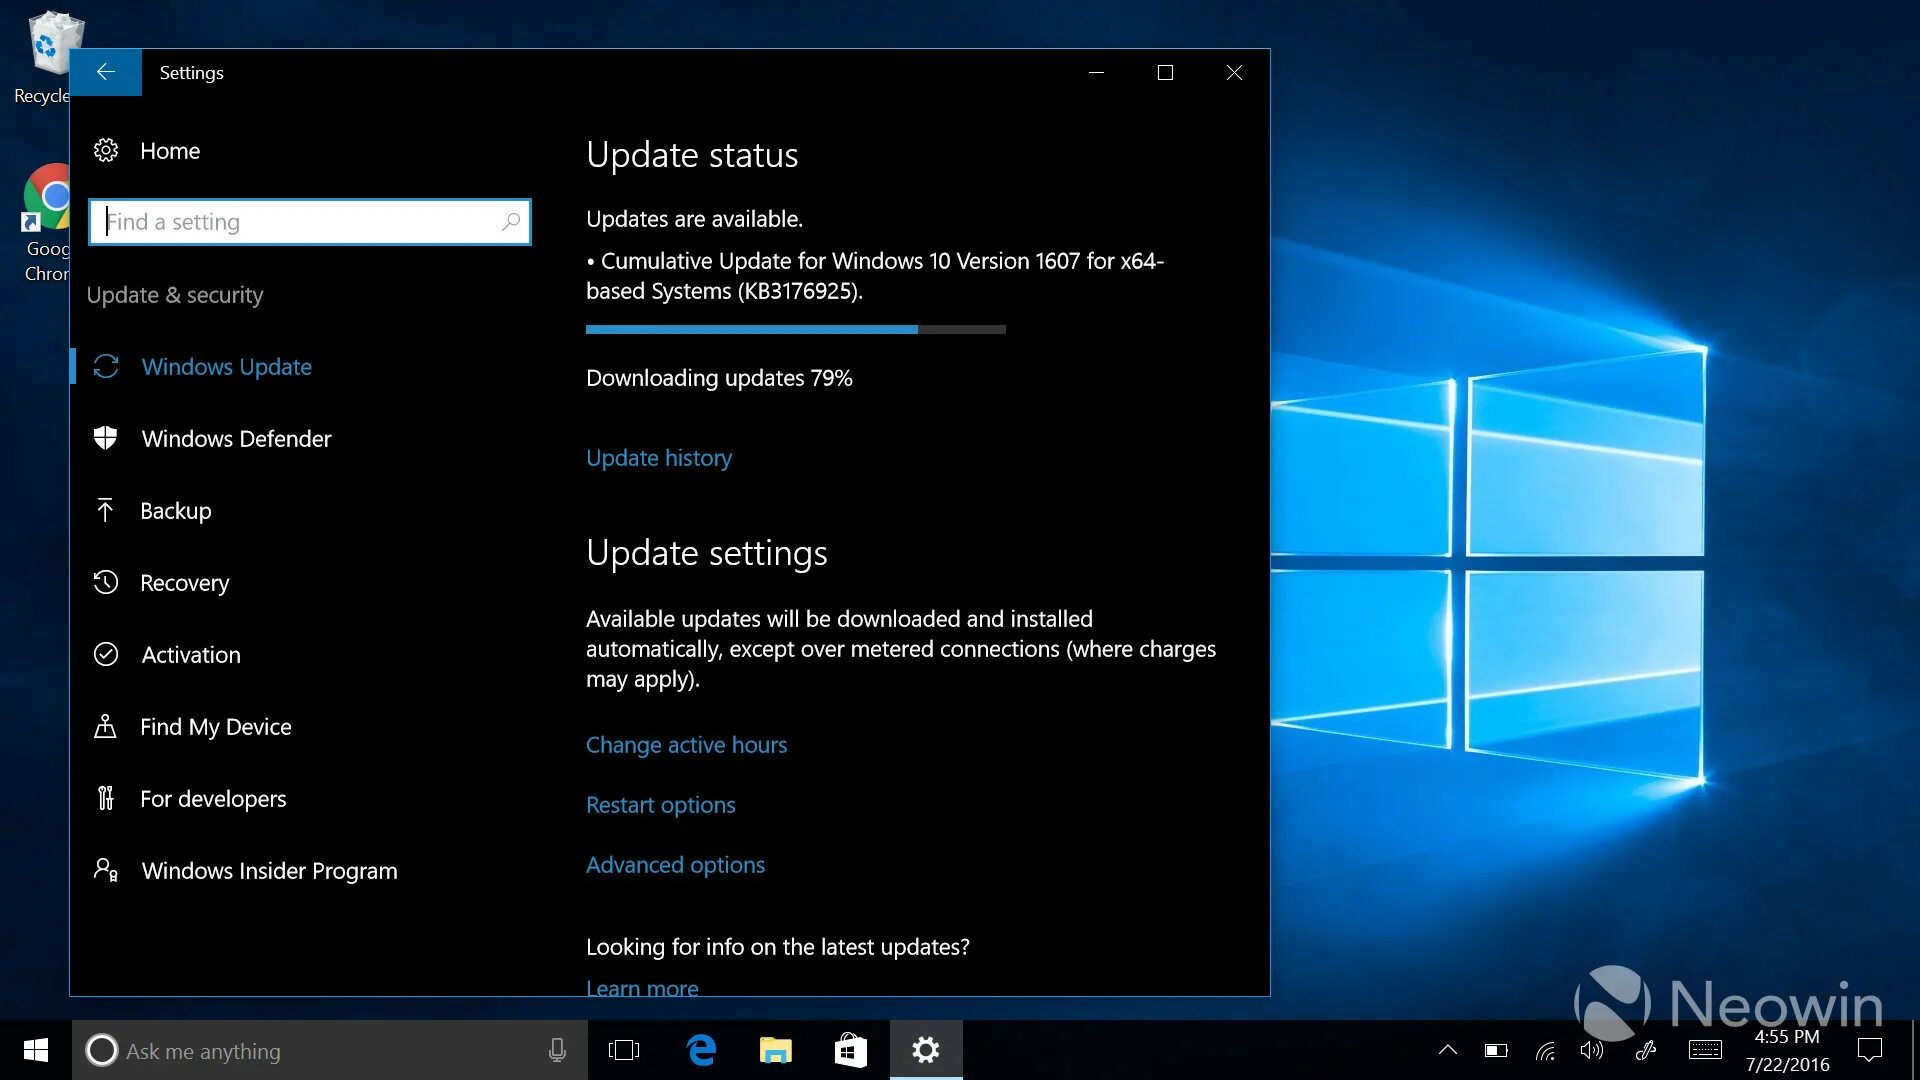Select For developers in the sidebar
1920x1080 pixels.
tap(212, 799)
